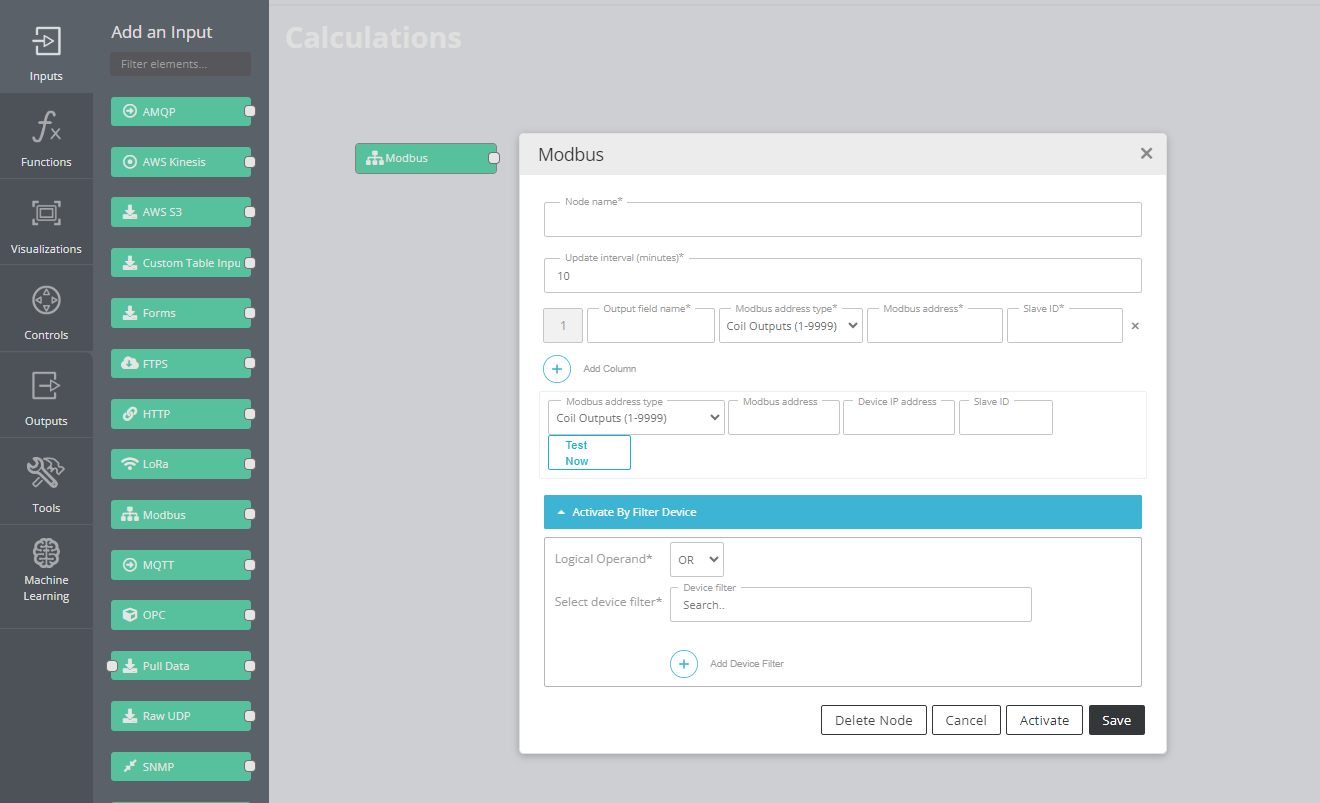Focus the Modbus address field in test section
The height and width of the screenshot is (803, 1320).
coord(784,418)
